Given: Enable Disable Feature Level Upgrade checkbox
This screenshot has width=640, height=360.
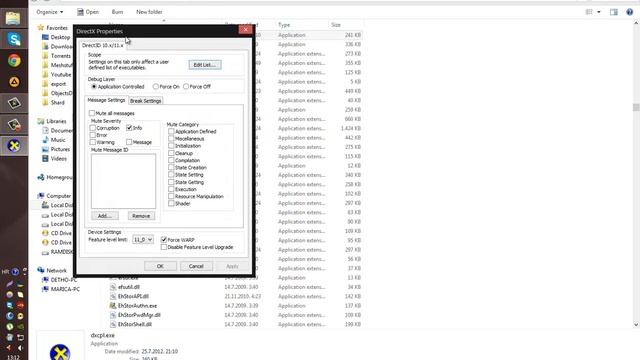Looking at the screenshot, I should (x=164, y=247).
